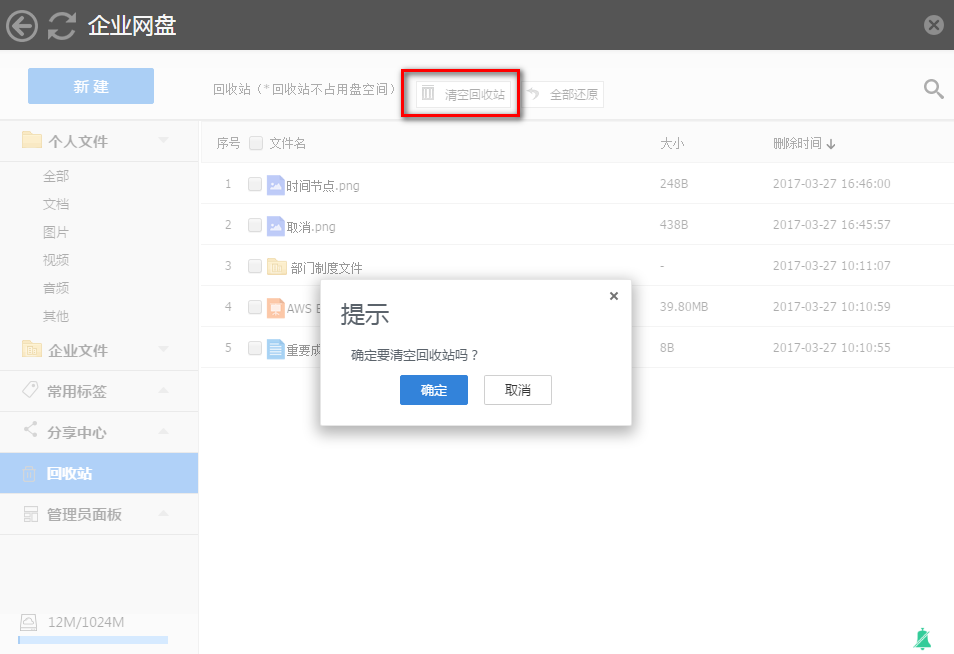Screen dimensions: 954x654
Task: Click the refresh icon beside 企业网盘
Action: (x=62, y=25)
